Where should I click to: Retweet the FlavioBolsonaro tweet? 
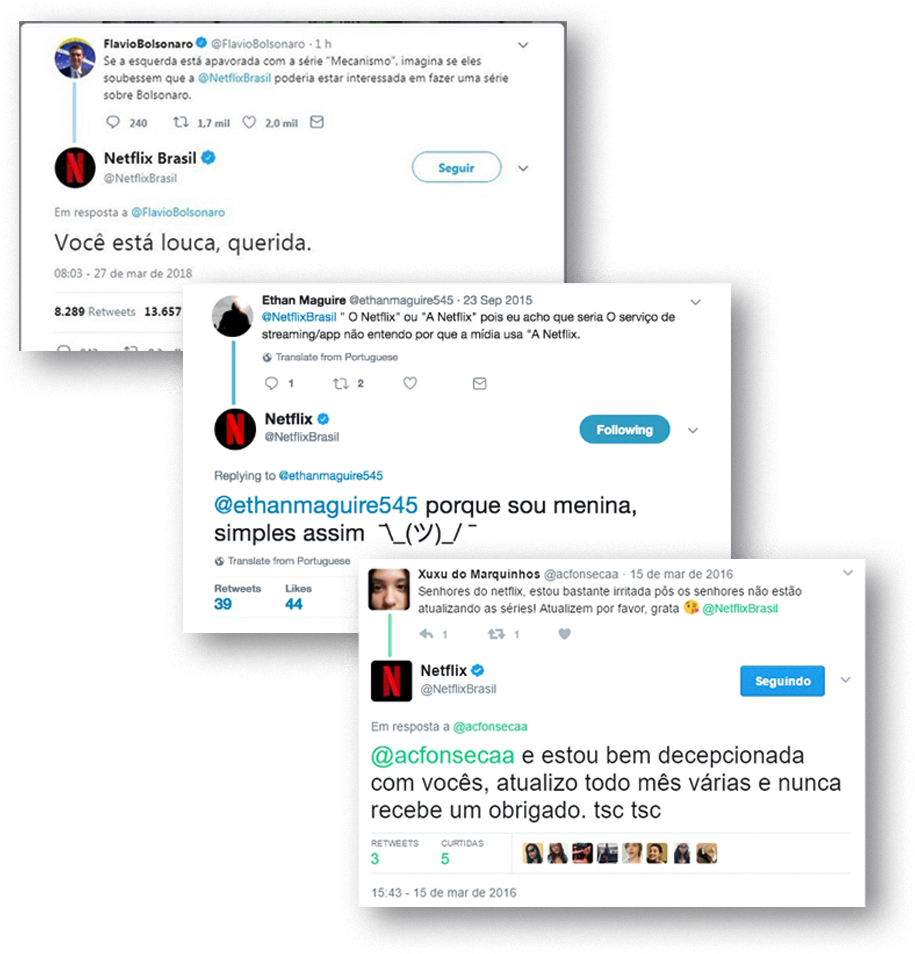point(181,122)
